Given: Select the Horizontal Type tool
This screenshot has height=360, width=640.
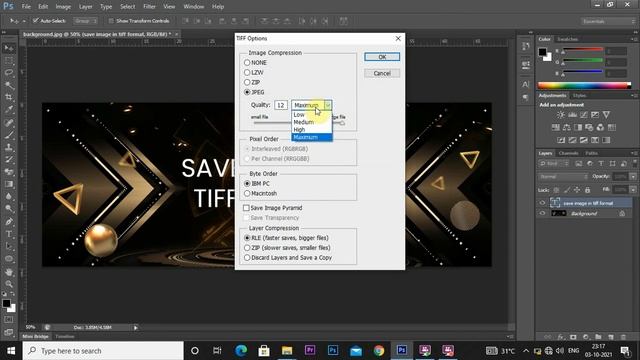Looking at the screenshot, I should 9,234.
